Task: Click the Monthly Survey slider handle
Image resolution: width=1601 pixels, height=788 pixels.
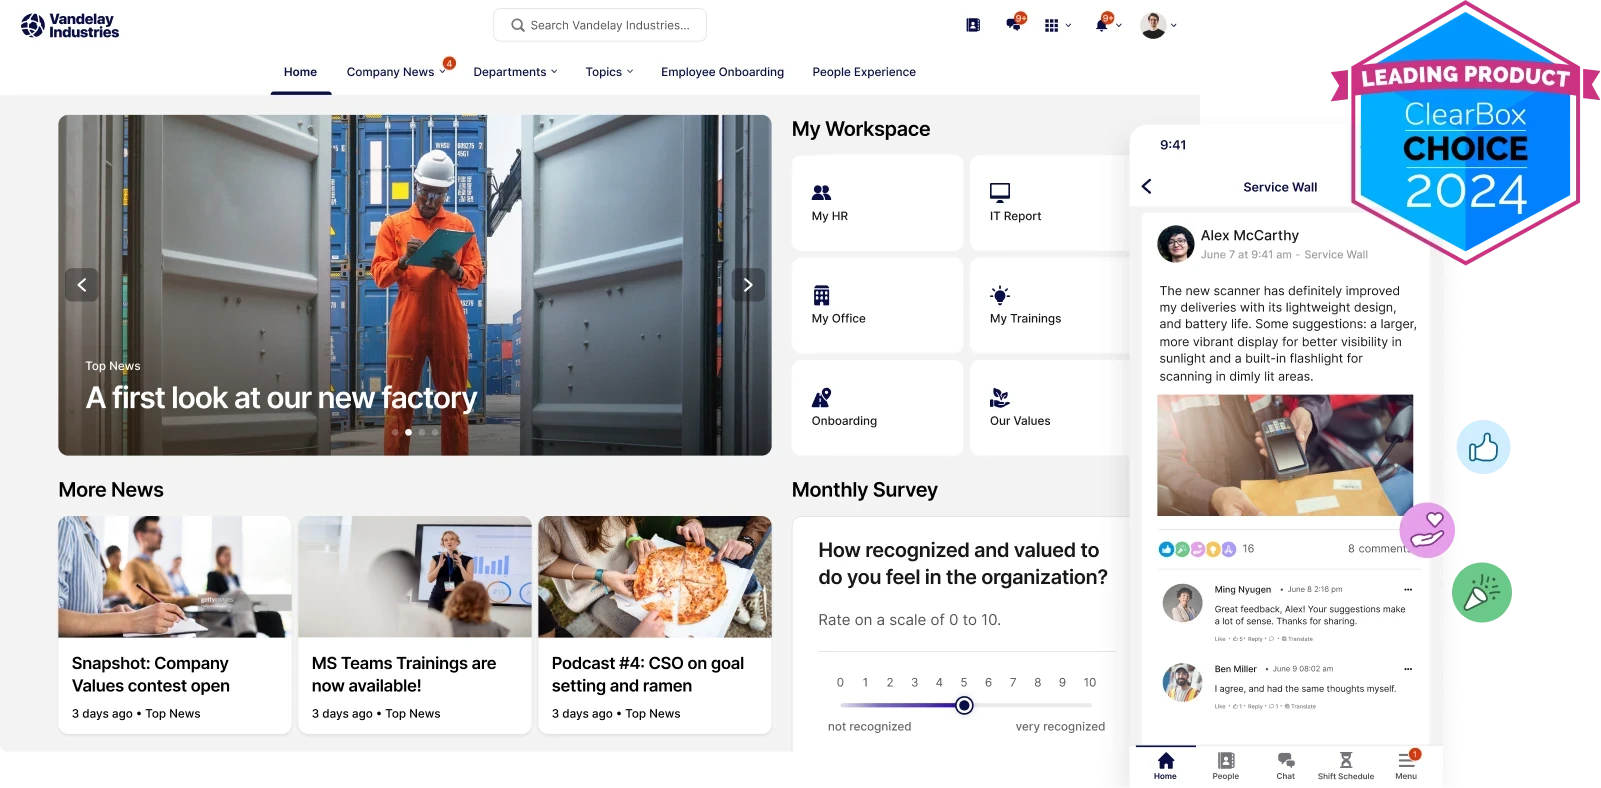Action: coord(964,706)
